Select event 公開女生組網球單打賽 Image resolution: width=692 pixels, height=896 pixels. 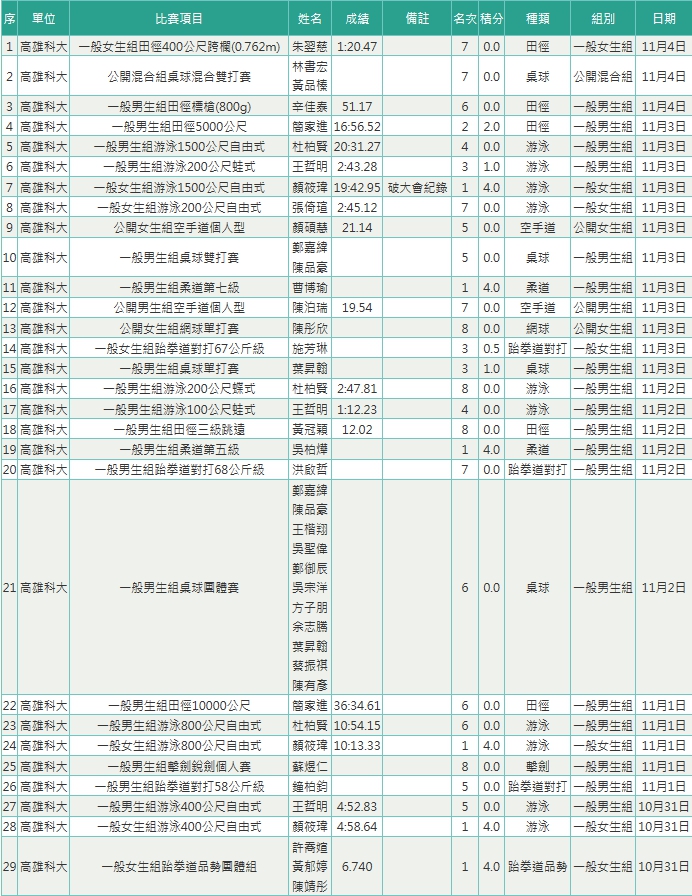(x=179, y=329)
